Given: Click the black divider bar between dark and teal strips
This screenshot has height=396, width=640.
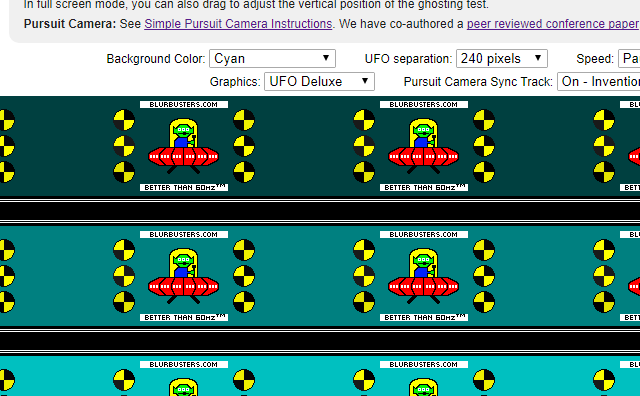Looking at the screenshot, I should (x=320, y=211).
